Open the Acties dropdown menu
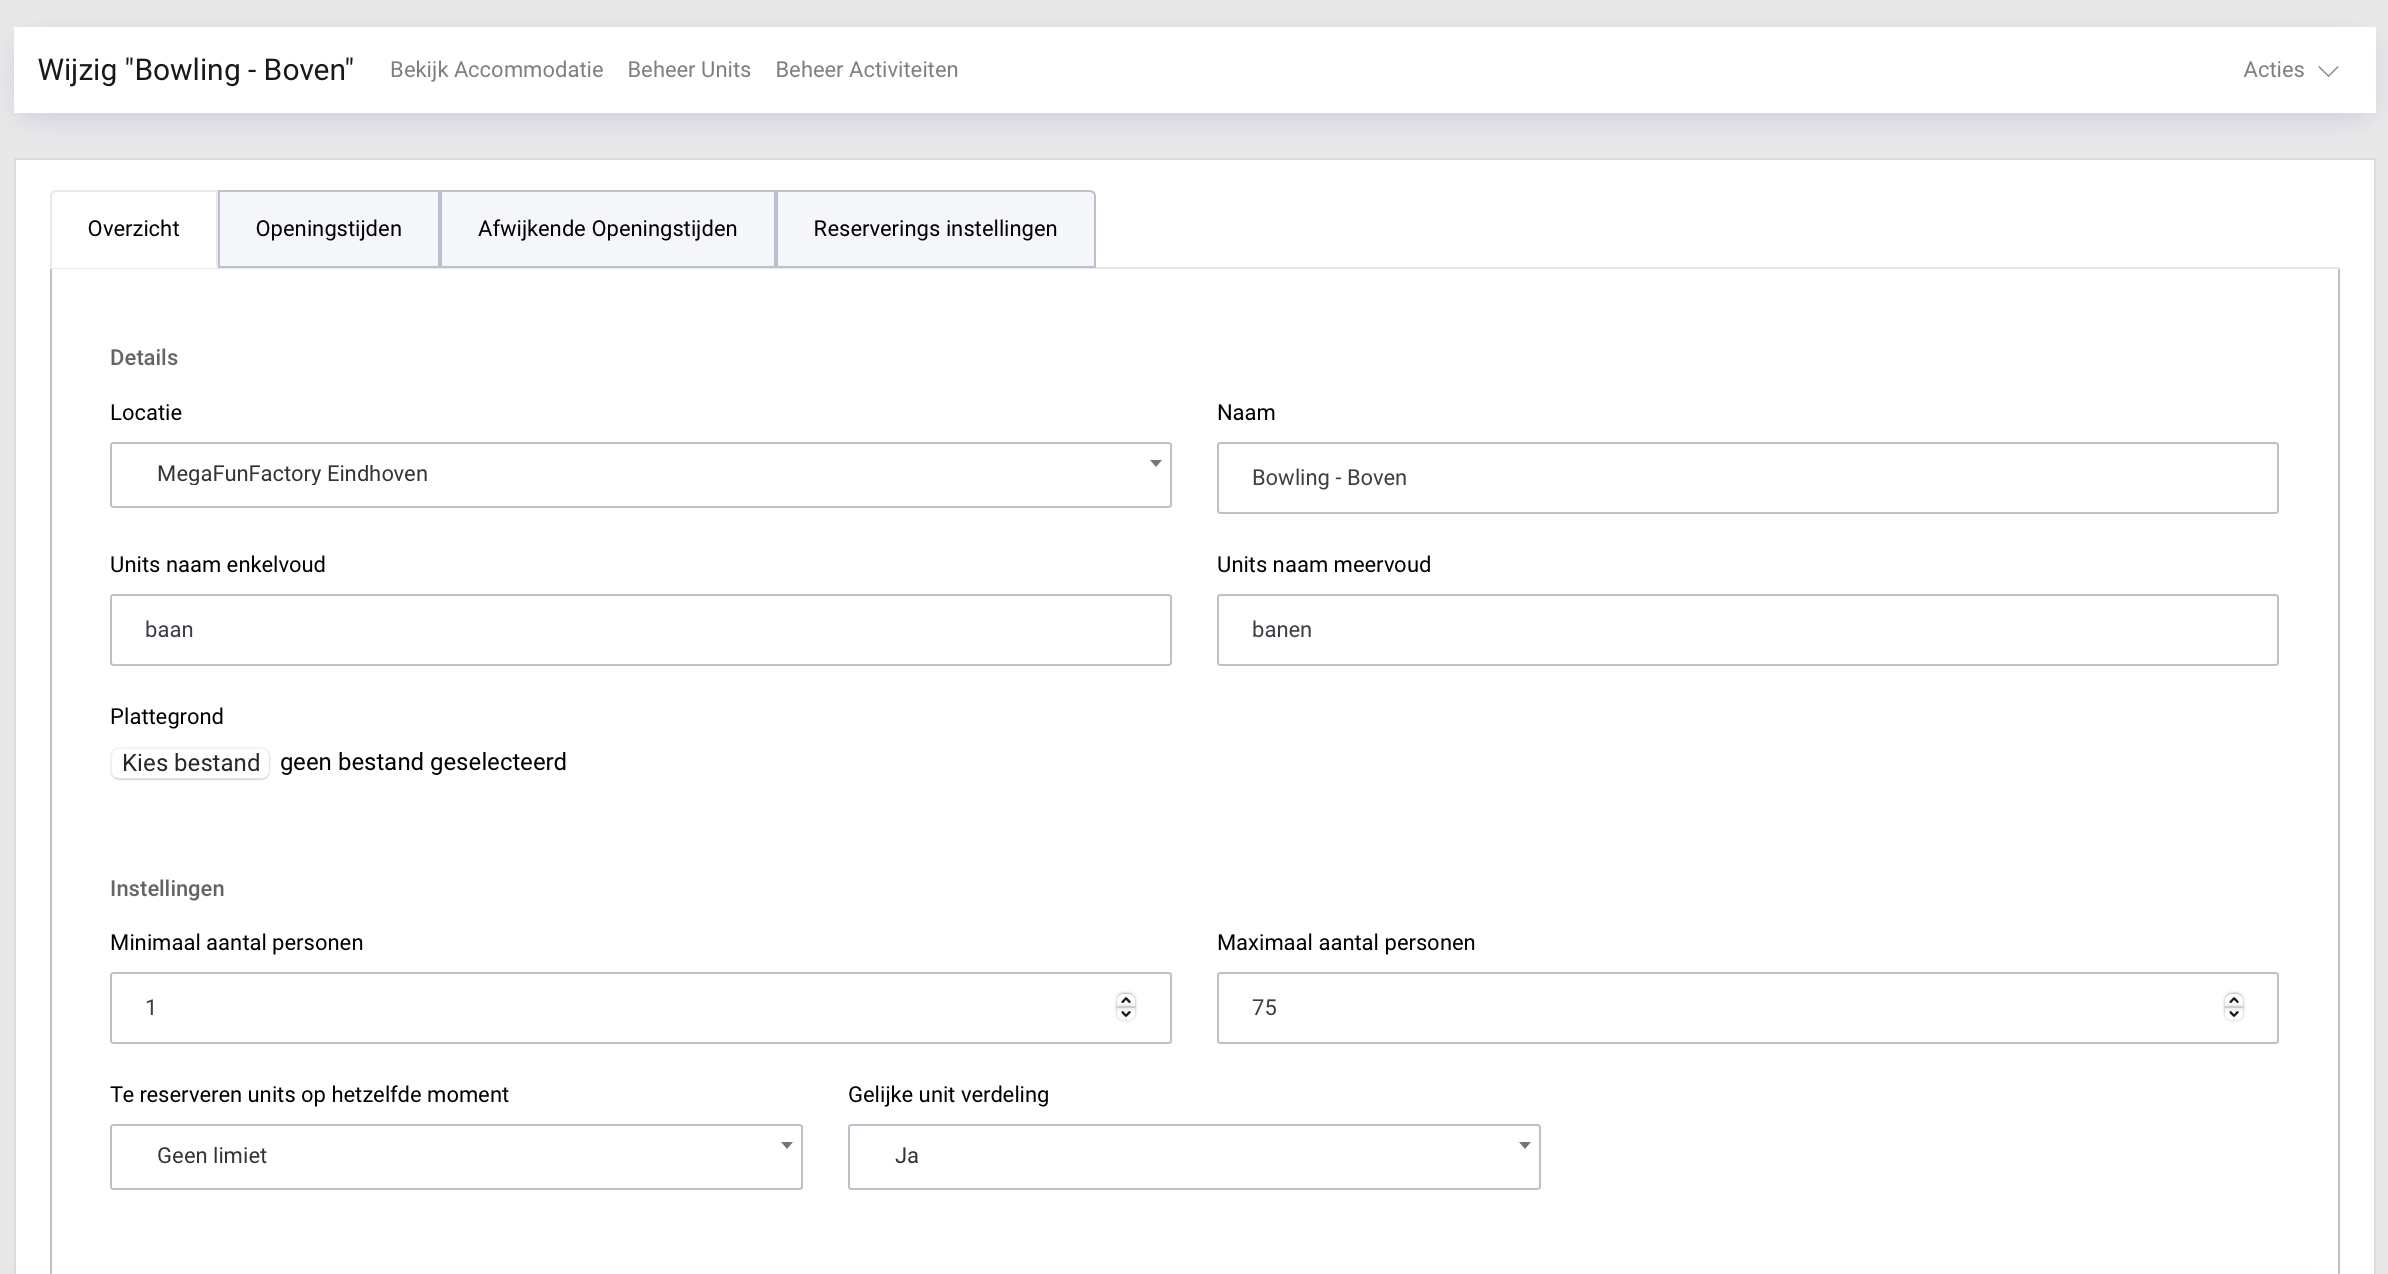The width and height of the screenshot is (2388, 1274). [x=2289, y=70]
